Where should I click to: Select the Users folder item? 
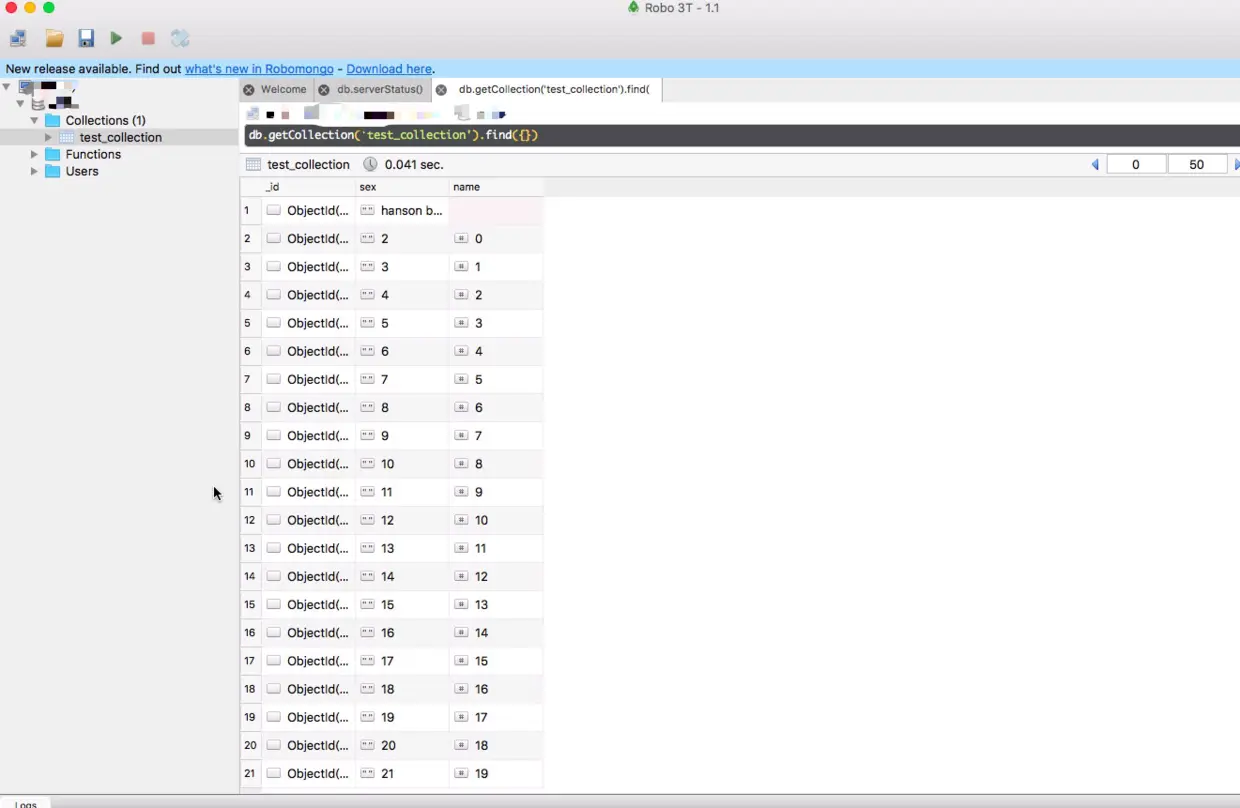(82, 171)
